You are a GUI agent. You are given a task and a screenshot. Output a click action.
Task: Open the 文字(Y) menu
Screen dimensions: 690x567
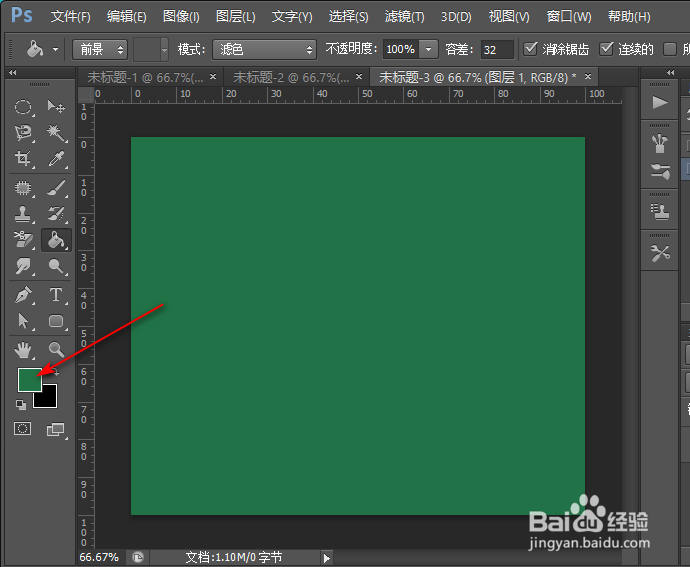point(292,17)
